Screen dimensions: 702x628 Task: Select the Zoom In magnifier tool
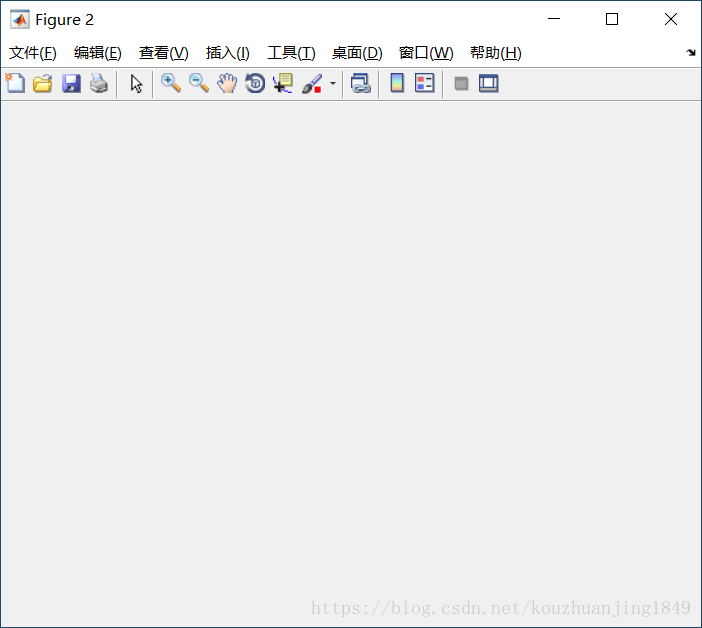171,83
